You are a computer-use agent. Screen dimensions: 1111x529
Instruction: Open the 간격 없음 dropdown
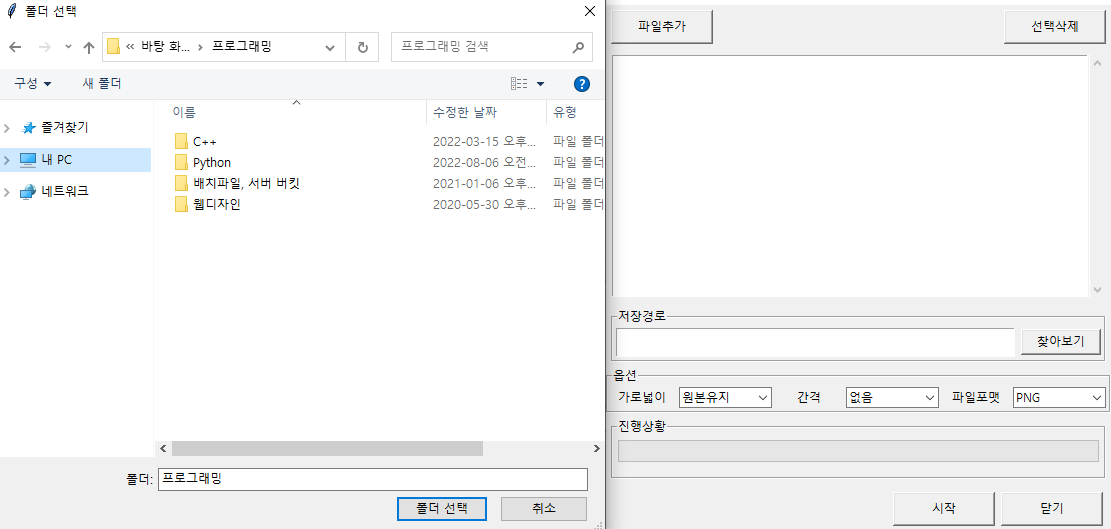click(x=892, y=397)
